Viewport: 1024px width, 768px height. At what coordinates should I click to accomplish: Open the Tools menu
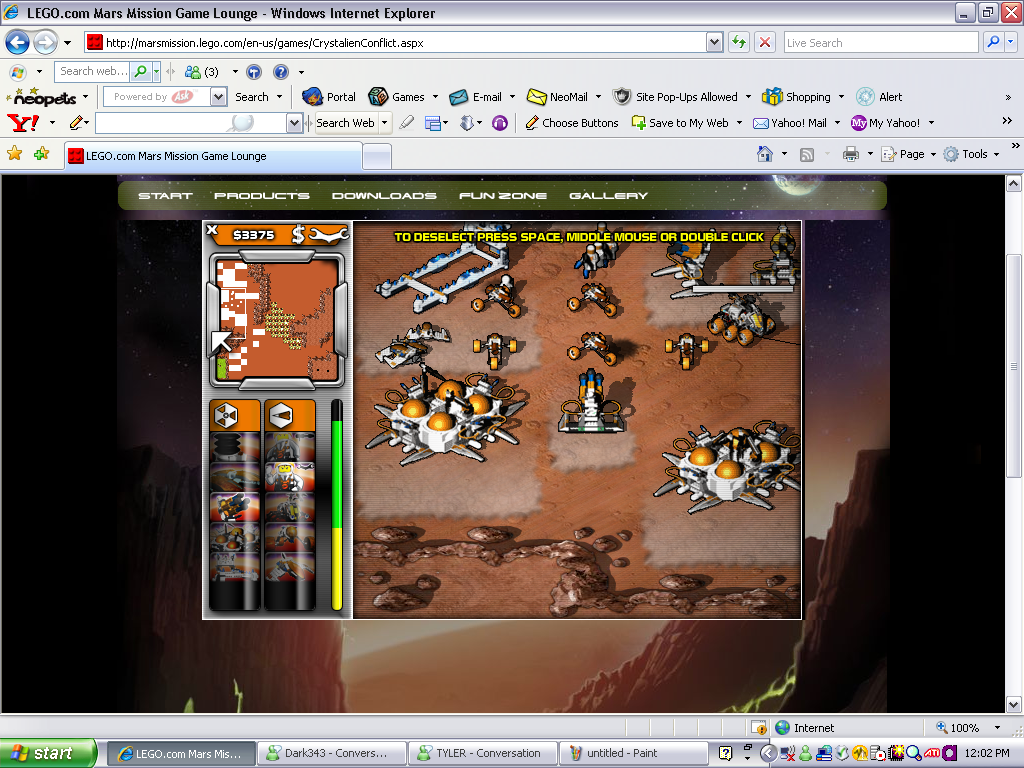(x=971, y=154)
